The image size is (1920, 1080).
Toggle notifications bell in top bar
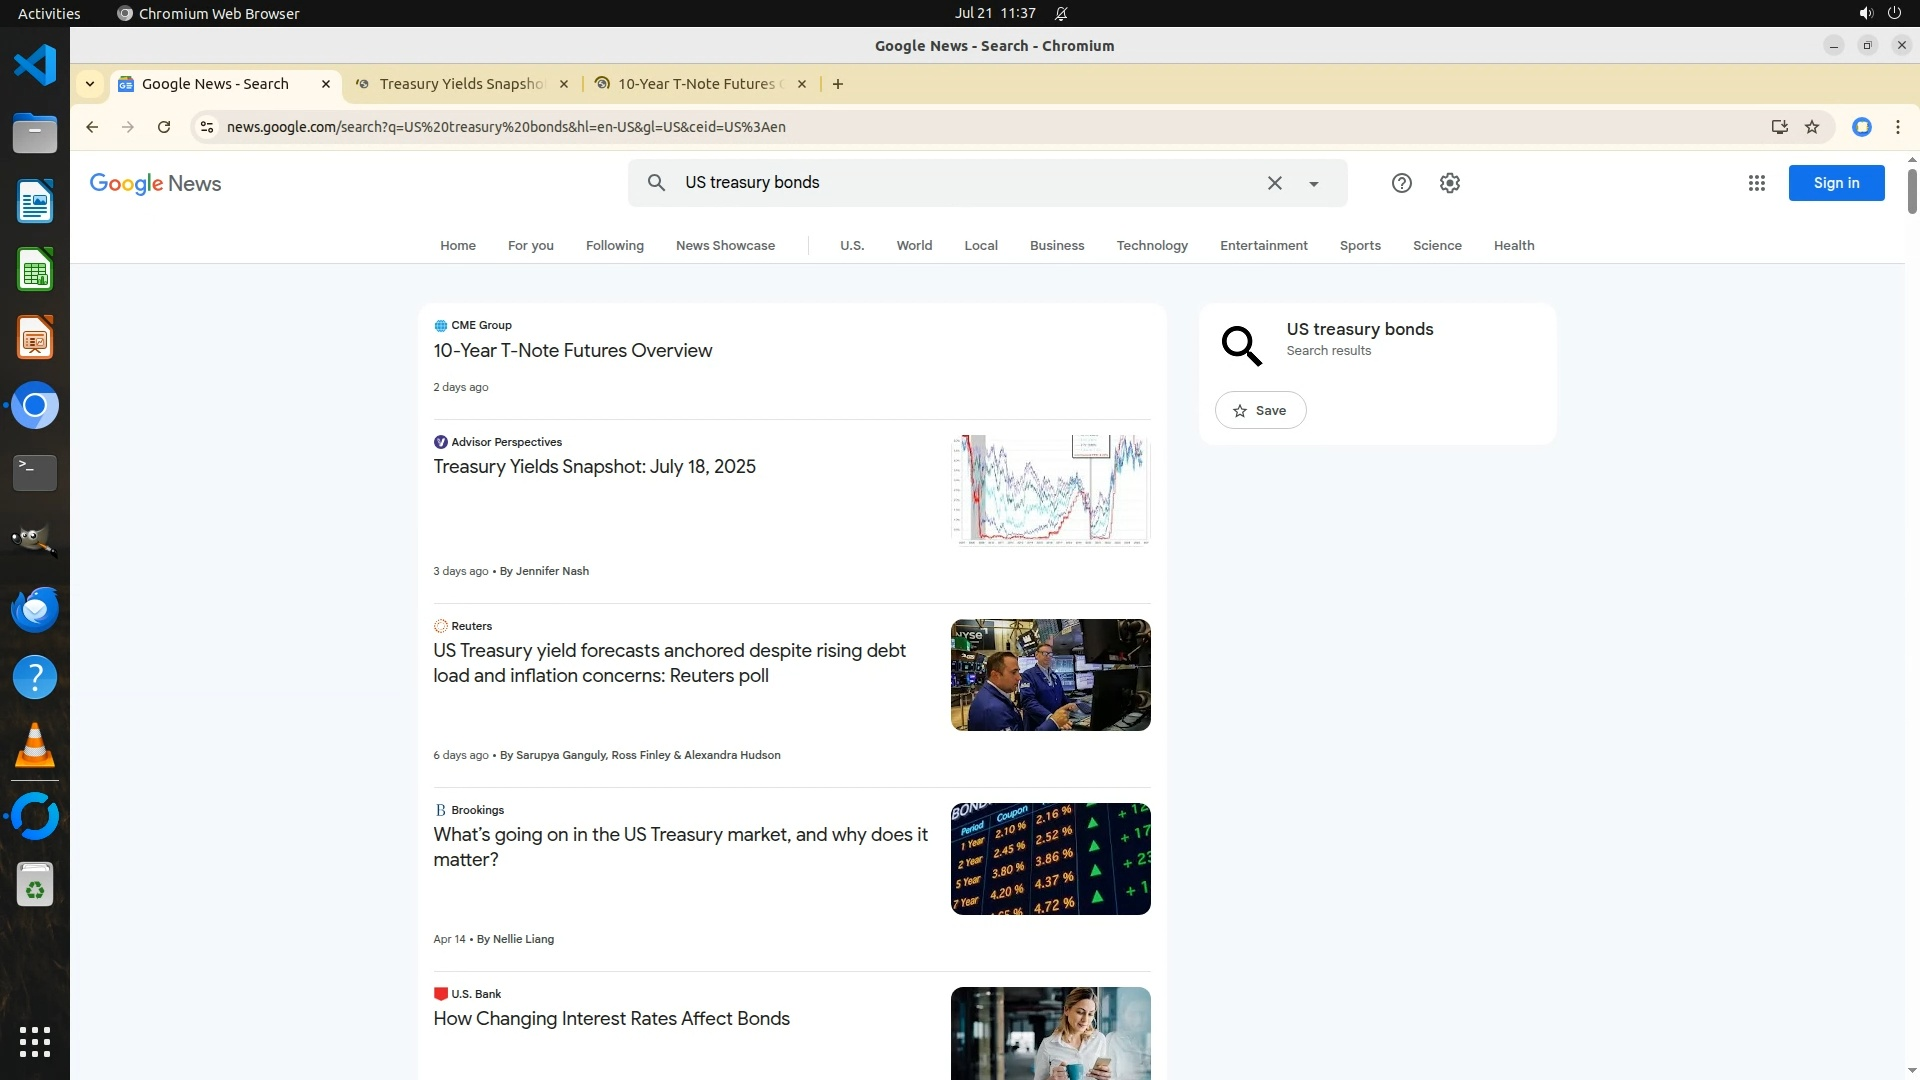pos(1061,13)
